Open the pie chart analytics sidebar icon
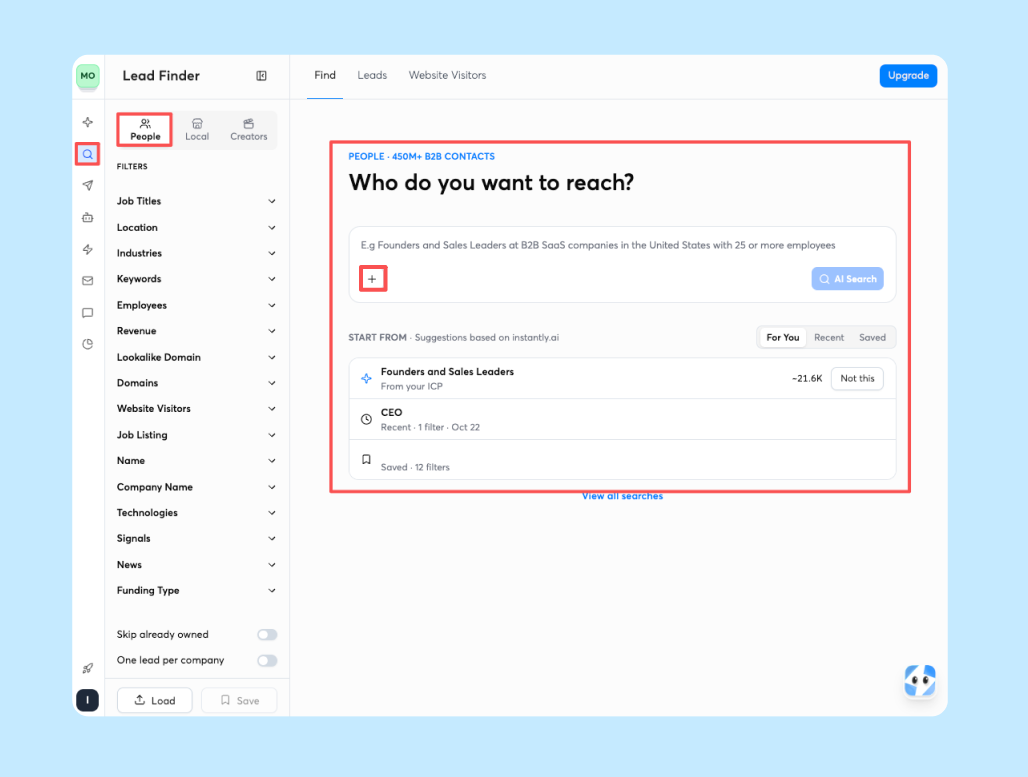Viewport: 1028px width, 777px height. [x=88, y=344]
